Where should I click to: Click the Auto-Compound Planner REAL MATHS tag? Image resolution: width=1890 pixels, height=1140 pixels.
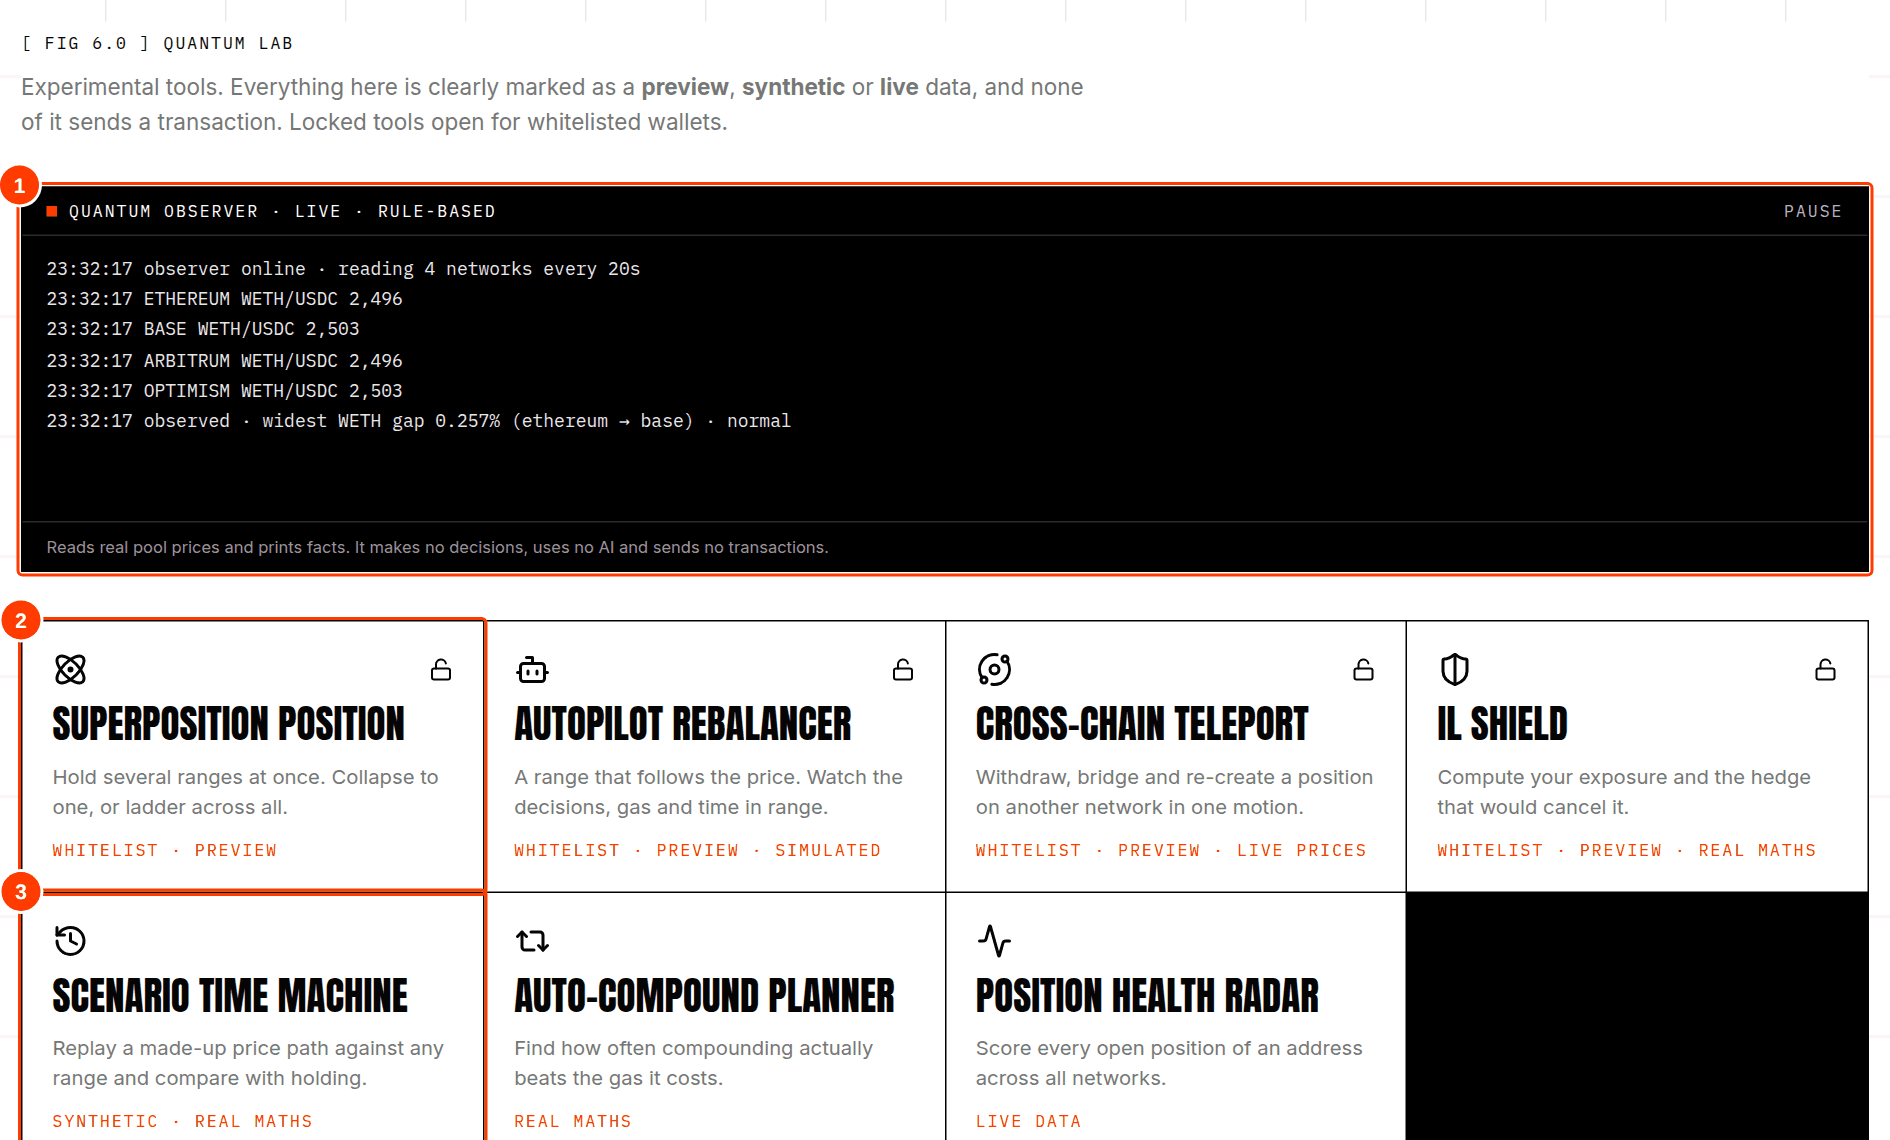pos(573,1121)
